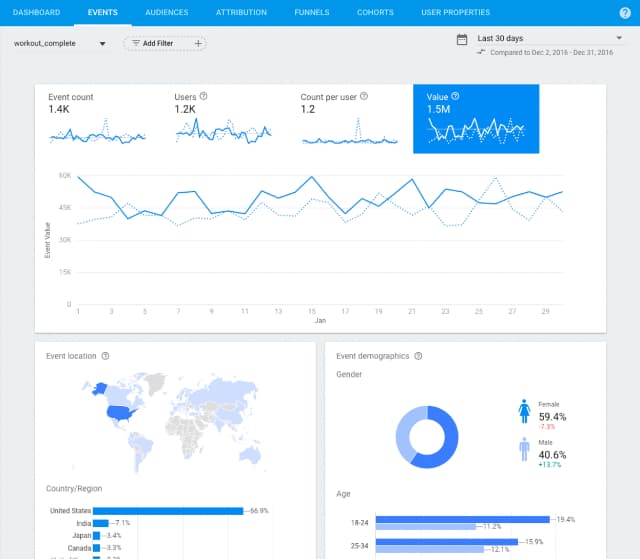Switch to the Cohorts tab
Image resolution: width=640 pixels, height=560 pixels.
(376, 13)
